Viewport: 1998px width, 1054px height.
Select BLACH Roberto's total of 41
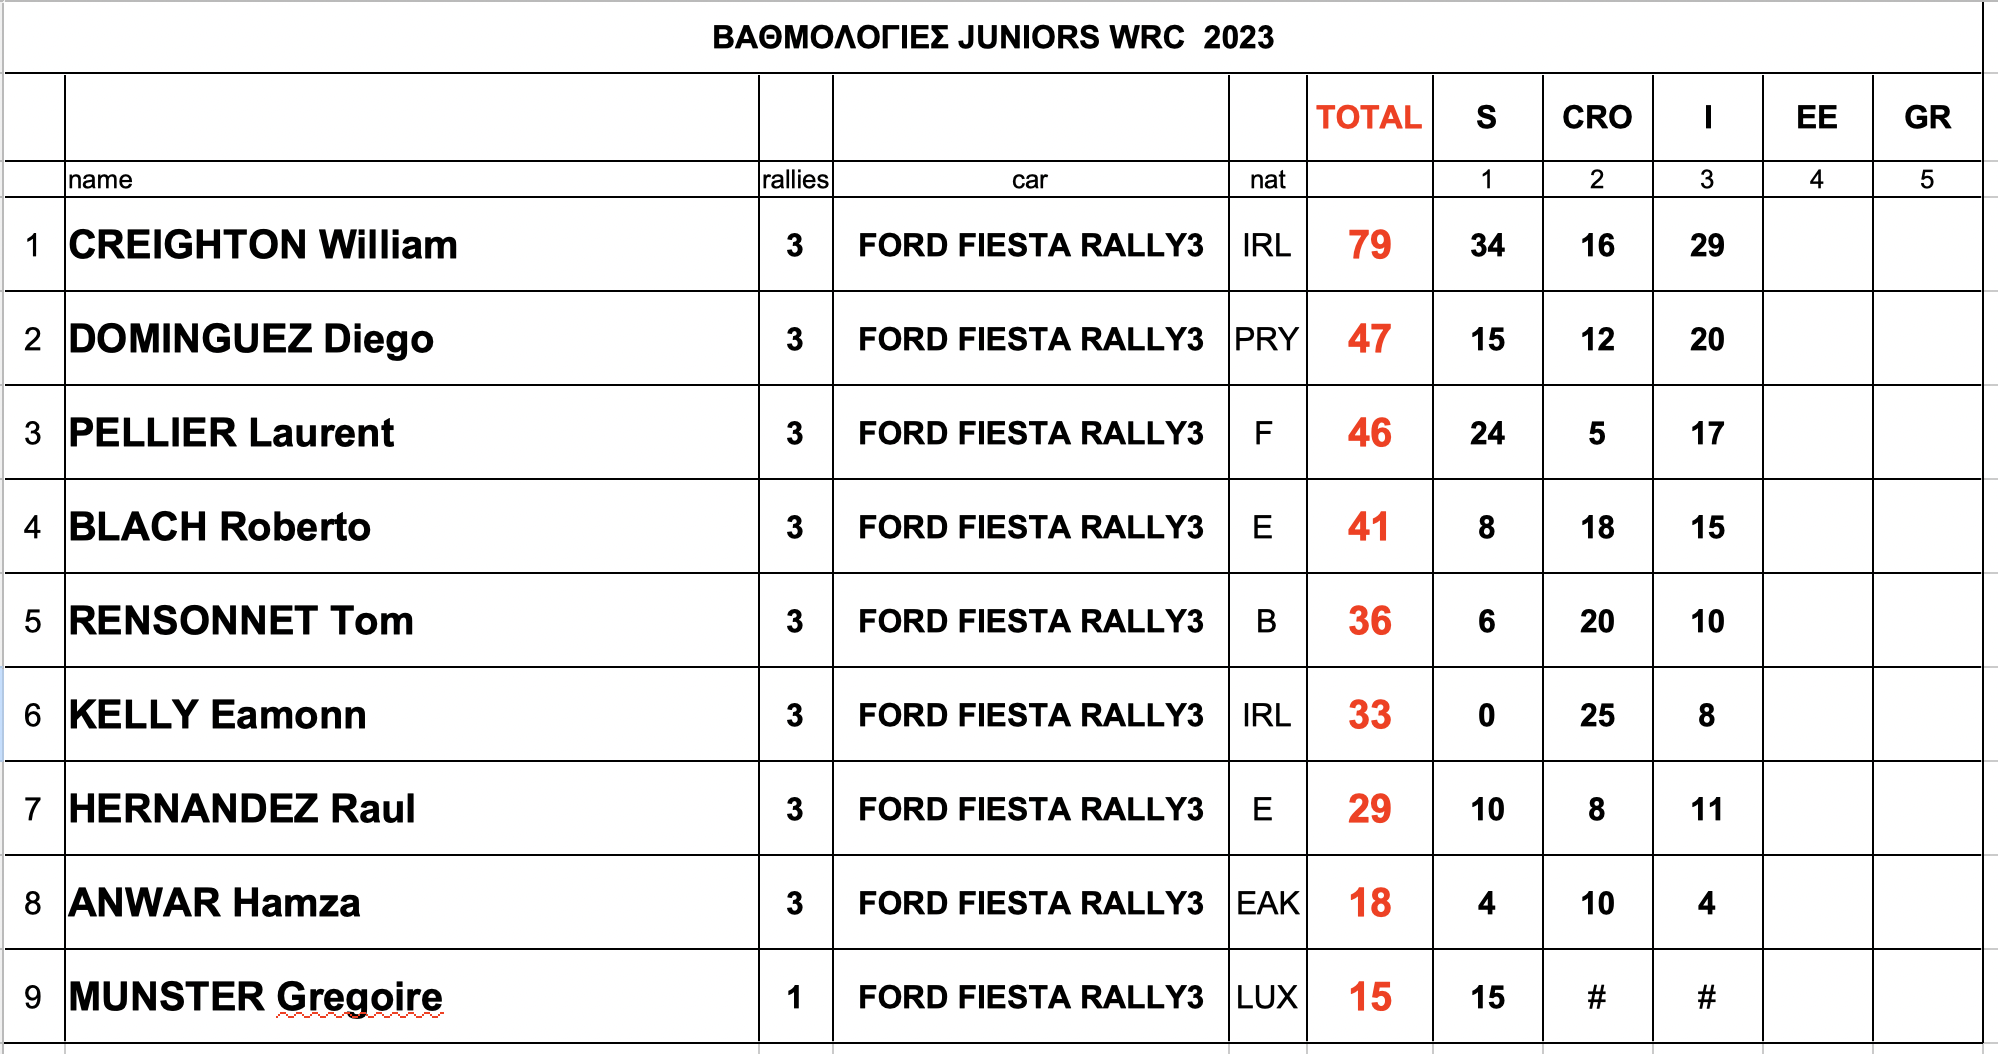click(x=1369, y=527)
